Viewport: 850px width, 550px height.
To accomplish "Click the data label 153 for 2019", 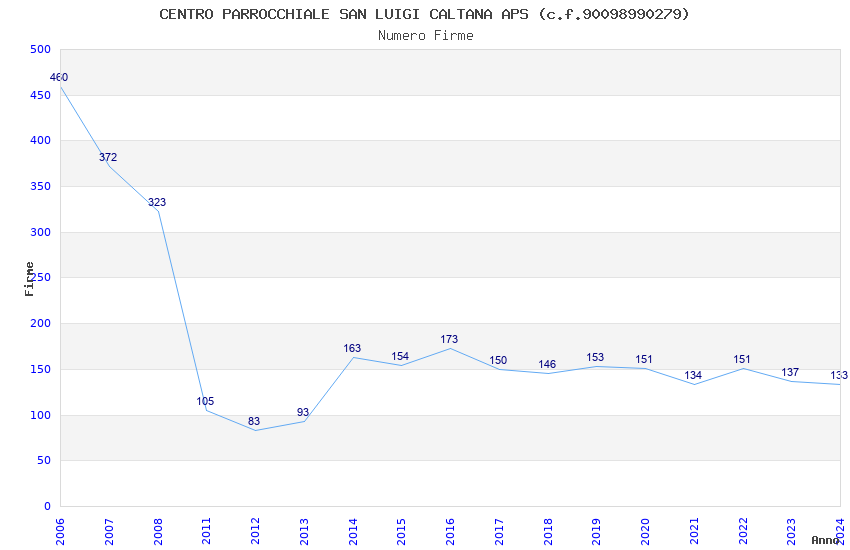I will pyautogui.click(x=595, y=357).
